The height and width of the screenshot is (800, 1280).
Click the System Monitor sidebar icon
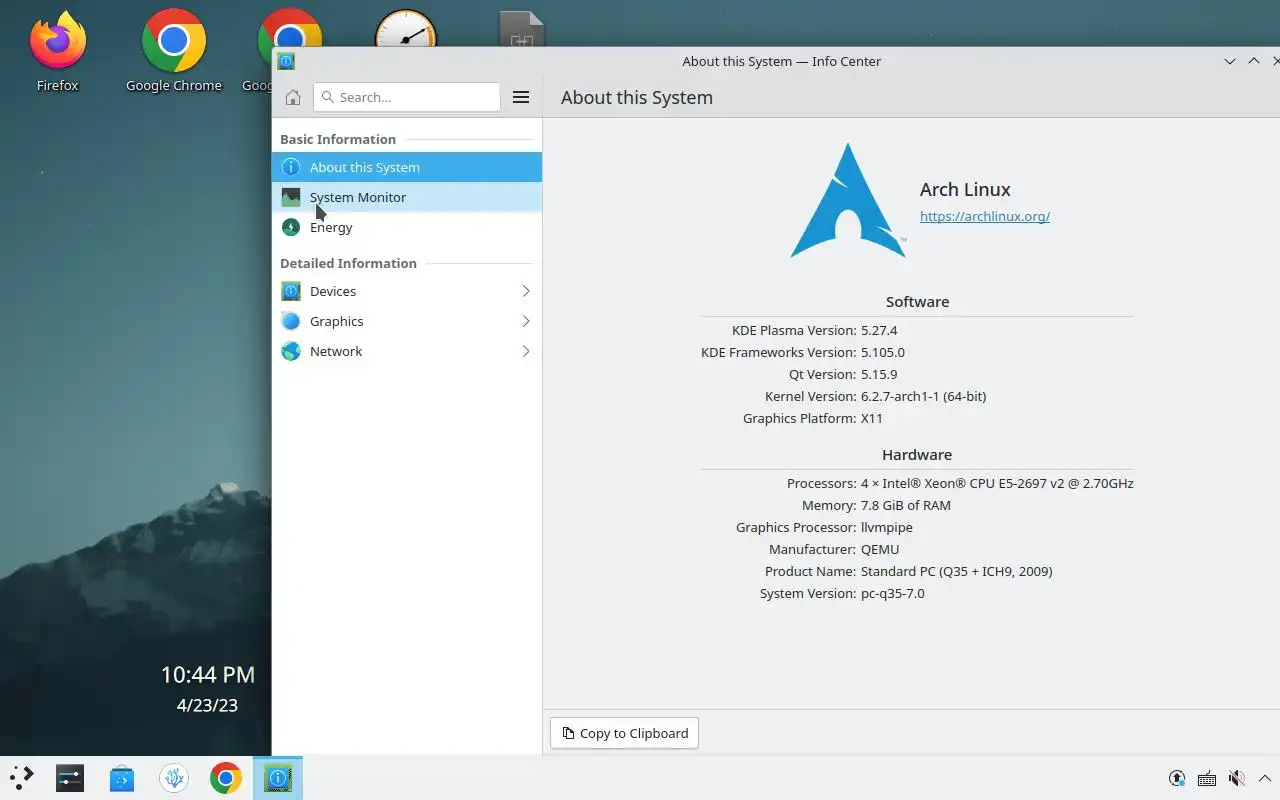pos(291,197)
